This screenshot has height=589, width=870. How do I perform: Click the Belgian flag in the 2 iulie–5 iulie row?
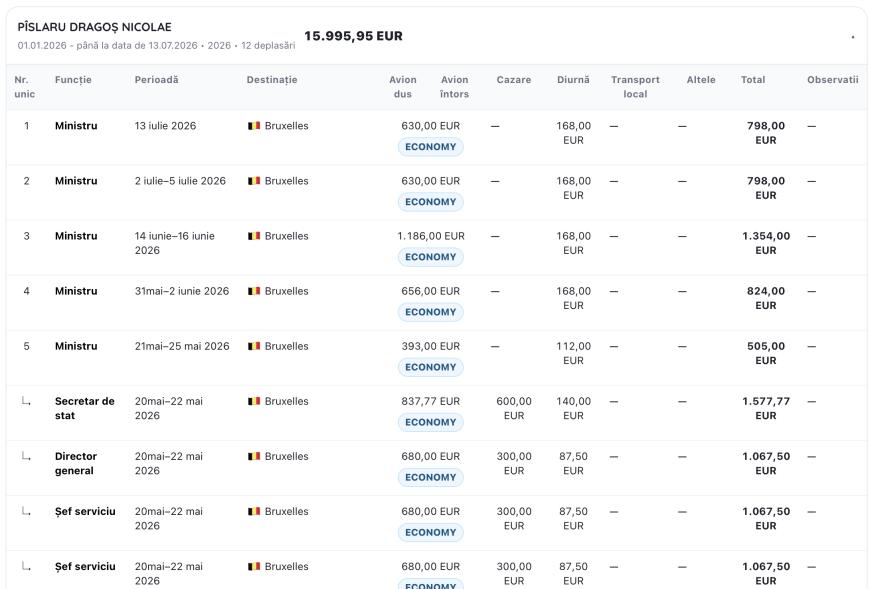tap(254, 181)
